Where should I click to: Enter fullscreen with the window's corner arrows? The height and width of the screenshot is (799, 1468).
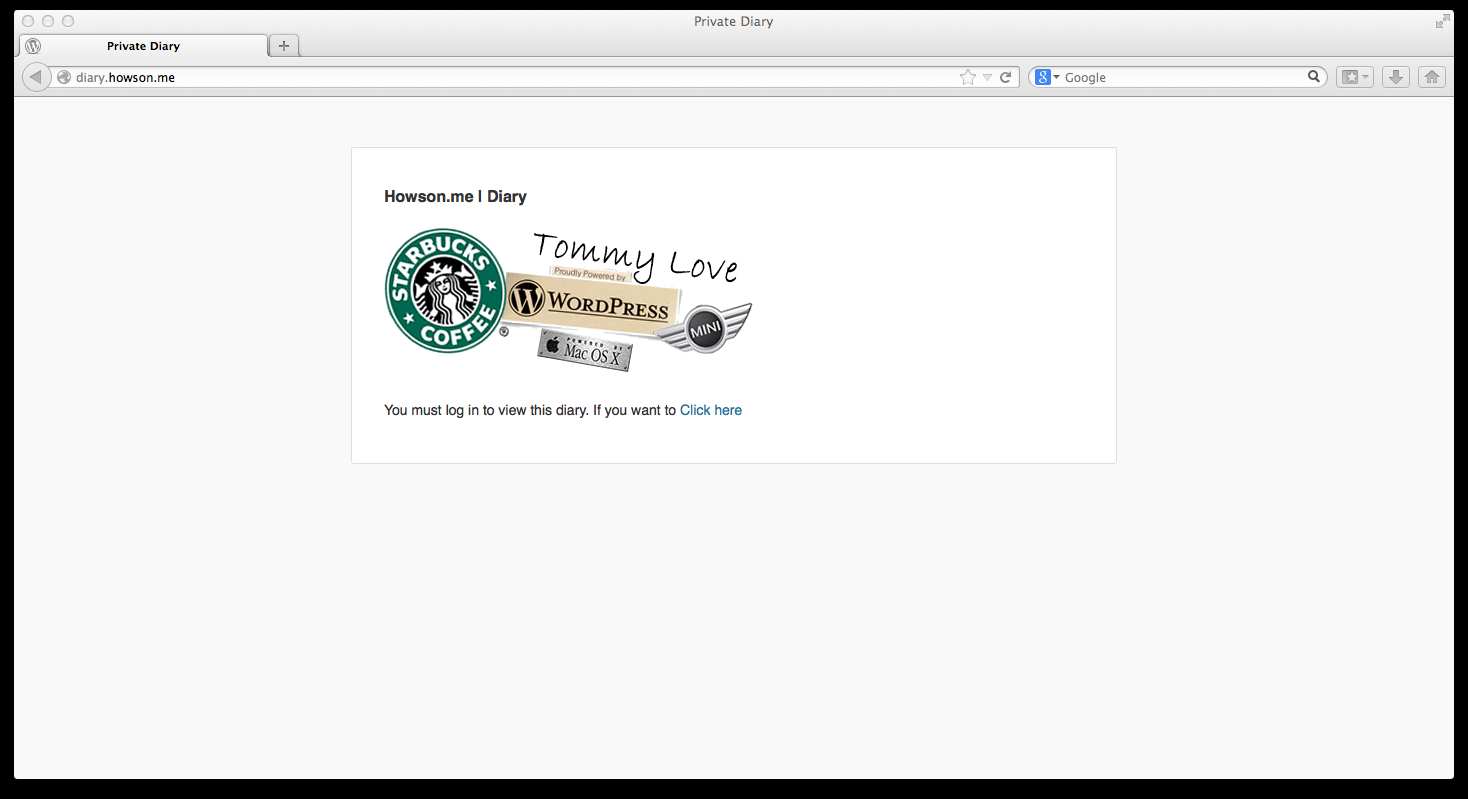click(x=1442, y=21)
